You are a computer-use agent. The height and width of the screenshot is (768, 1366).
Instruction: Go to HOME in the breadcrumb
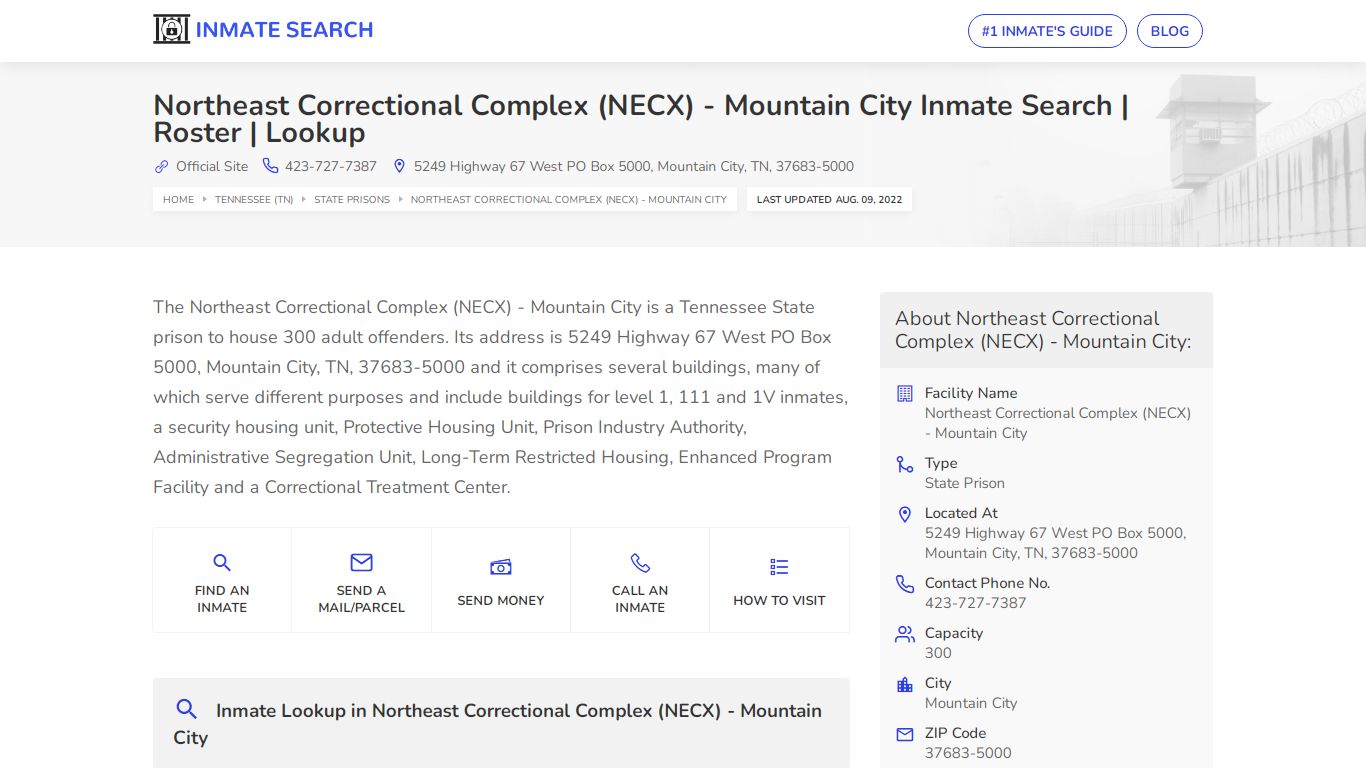pyautogui.click(x=179, y=199)
